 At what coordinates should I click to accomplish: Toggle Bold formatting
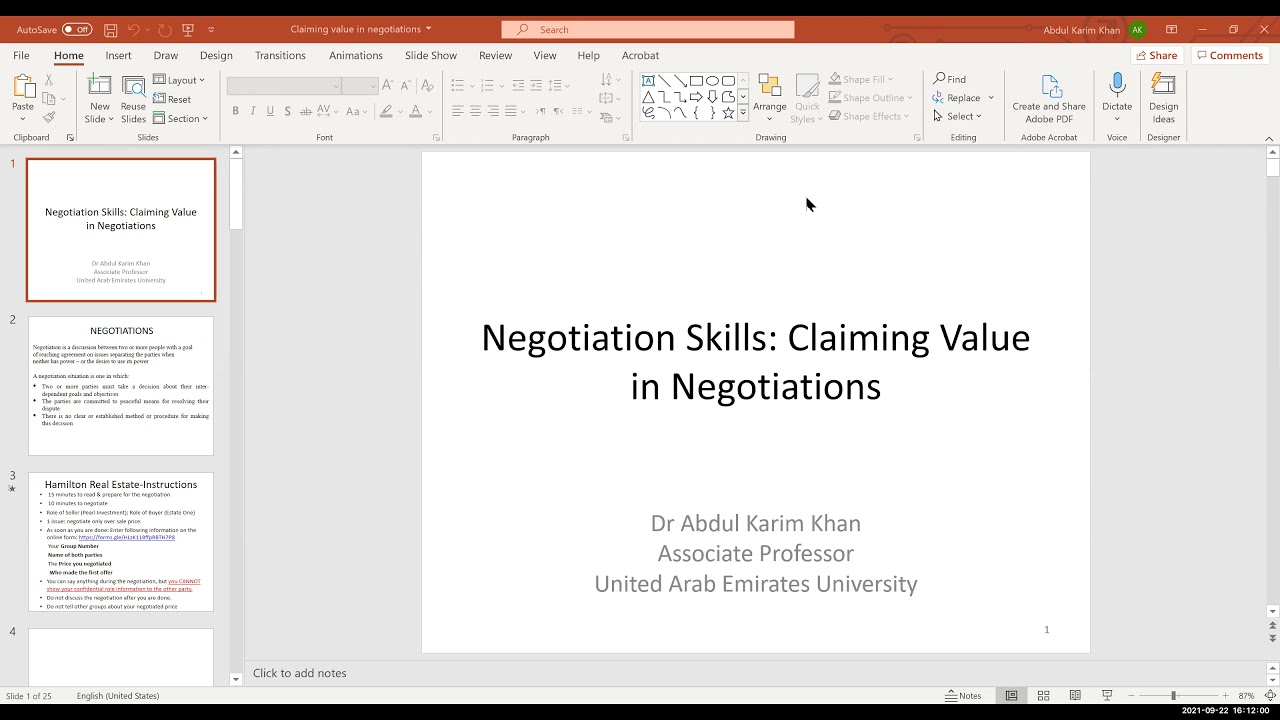point(235,111)
